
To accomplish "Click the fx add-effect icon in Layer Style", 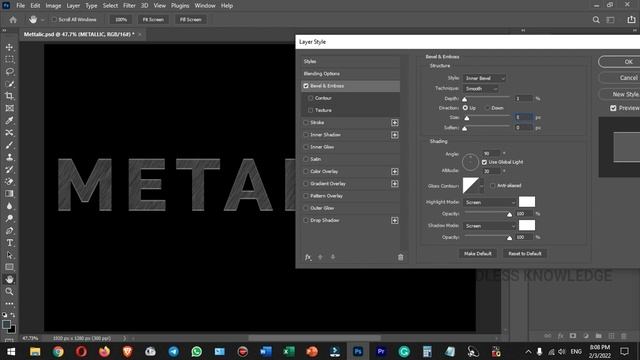I will click(x=308, y=257).
